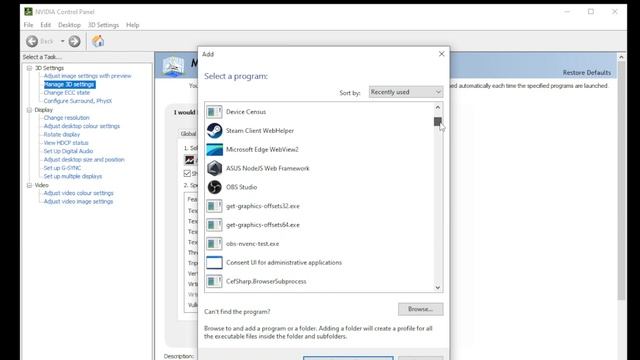
Task: Open the Edit menu
Action: point(45,25)
